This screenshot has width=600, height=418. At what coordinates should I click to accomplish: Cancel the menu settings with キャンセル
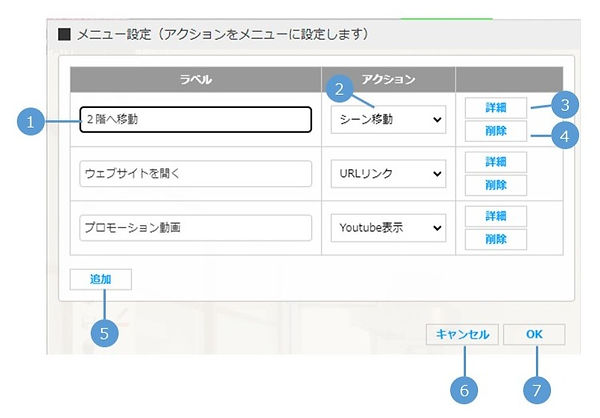click(x=461, y=335)
